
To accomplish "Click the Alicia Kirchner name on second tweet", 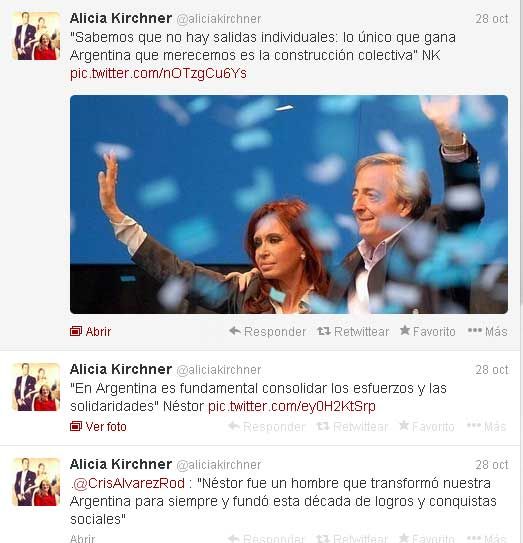I will coord(121,369).
